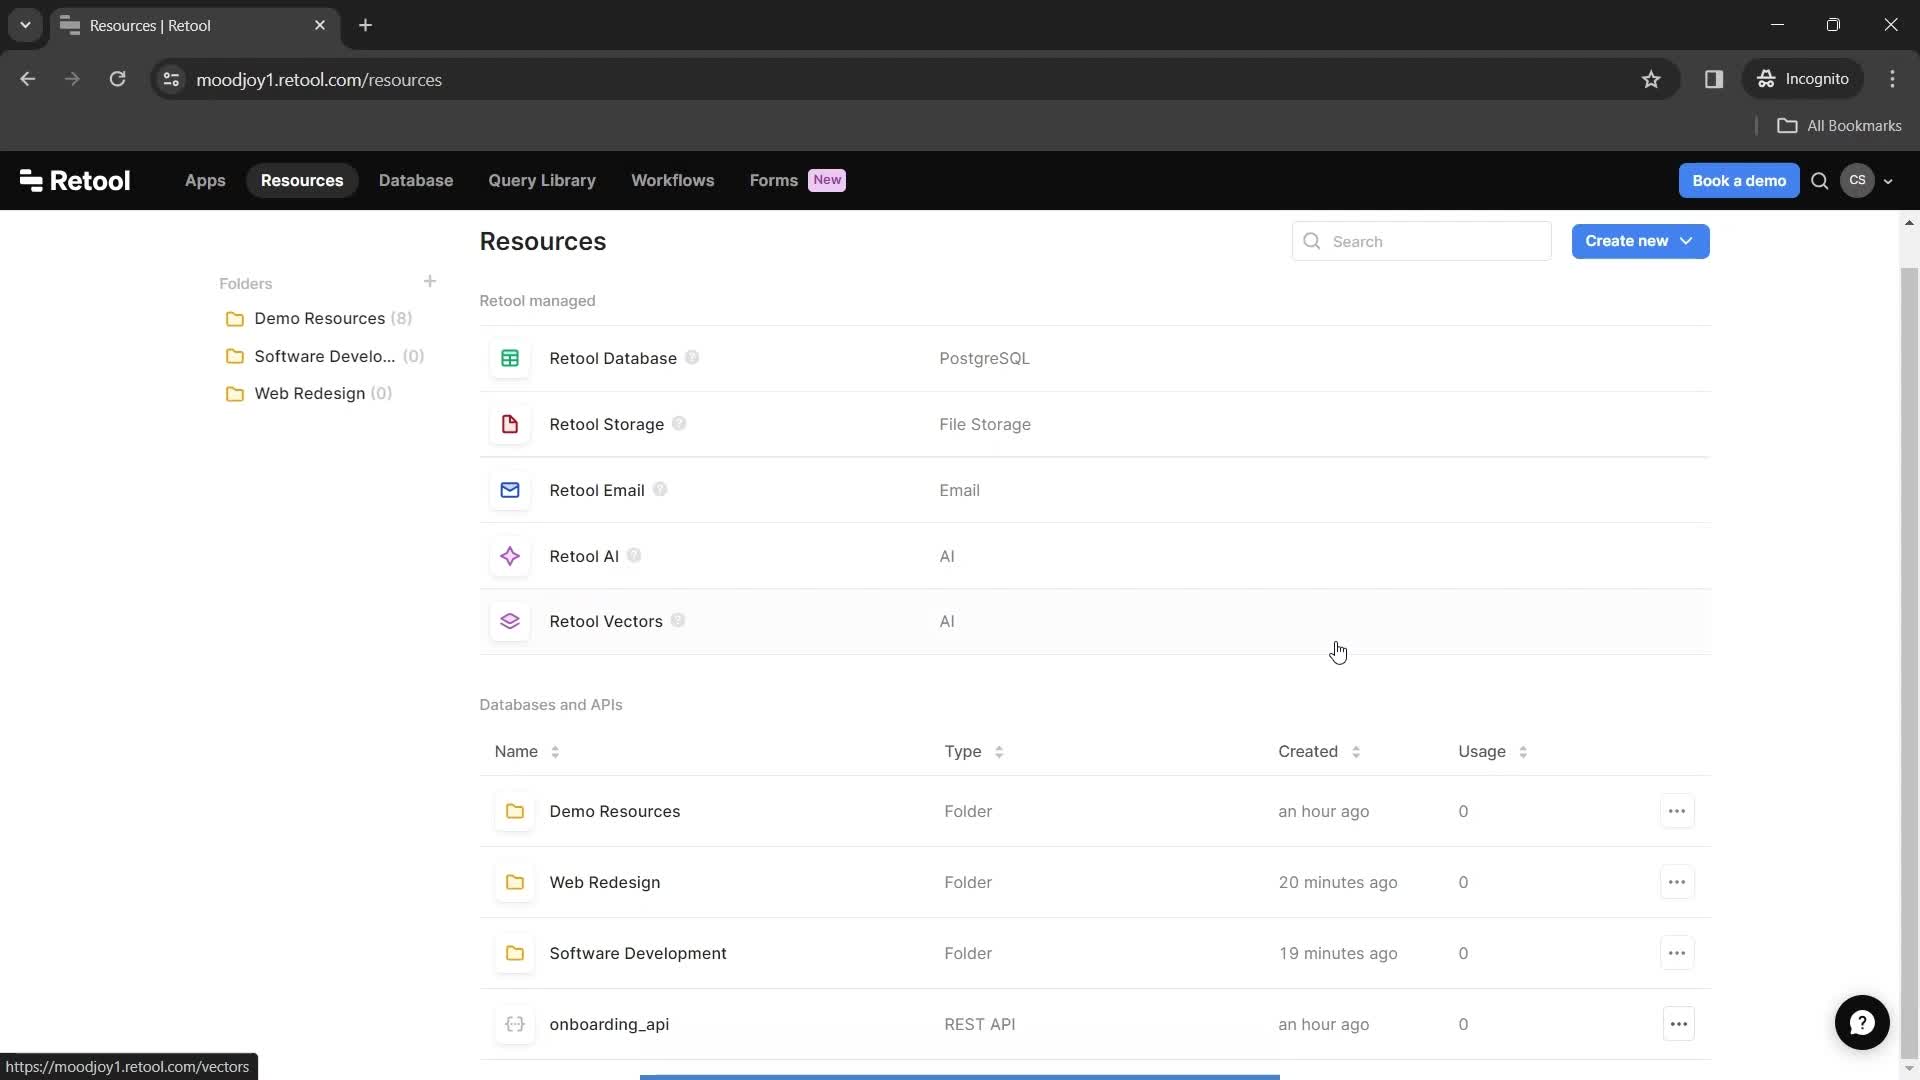Click the Web Redesign folder icon in table

click(x=515, y=882)
